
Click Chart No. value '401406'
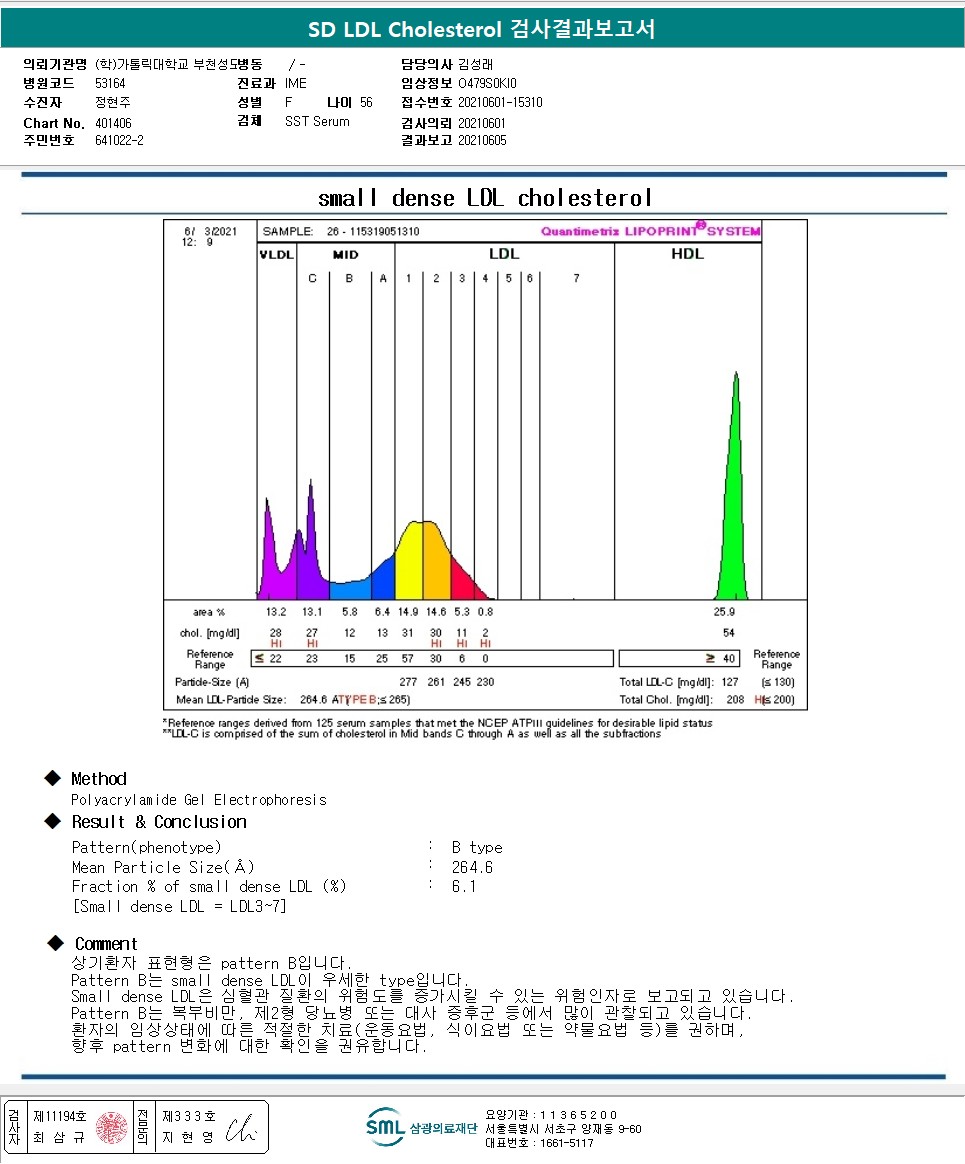pos(114,123)
